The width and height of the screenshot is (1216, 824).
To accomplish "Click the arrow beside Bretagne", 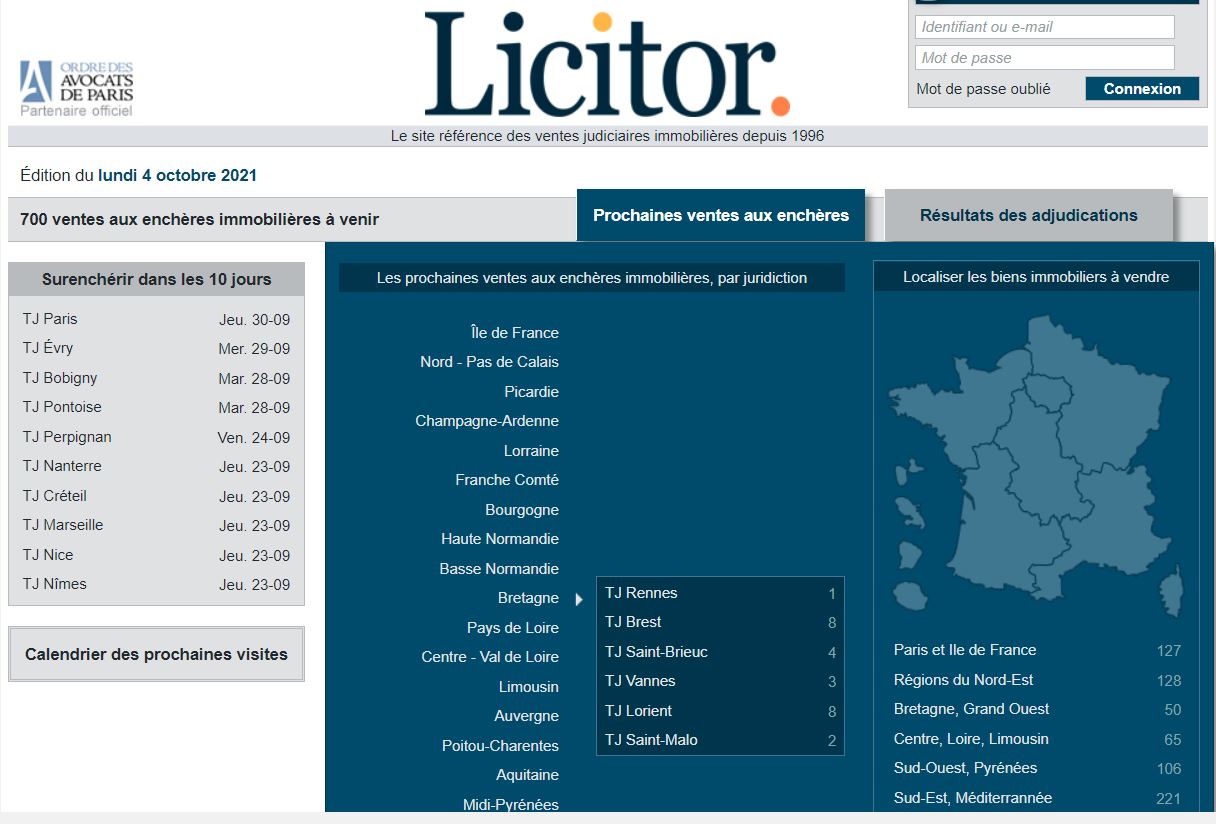I will point(579,599).
